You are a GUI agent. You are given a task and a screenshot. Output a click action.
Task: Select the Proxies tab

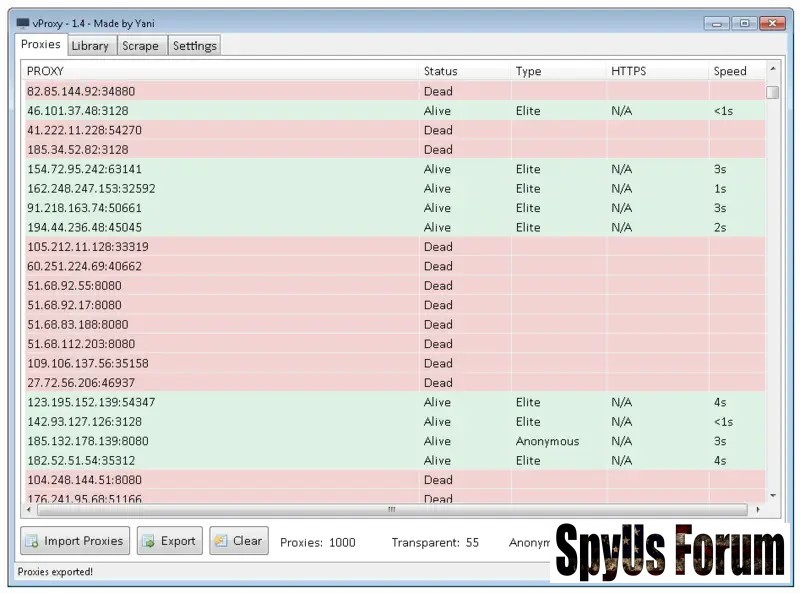(41, 45)
